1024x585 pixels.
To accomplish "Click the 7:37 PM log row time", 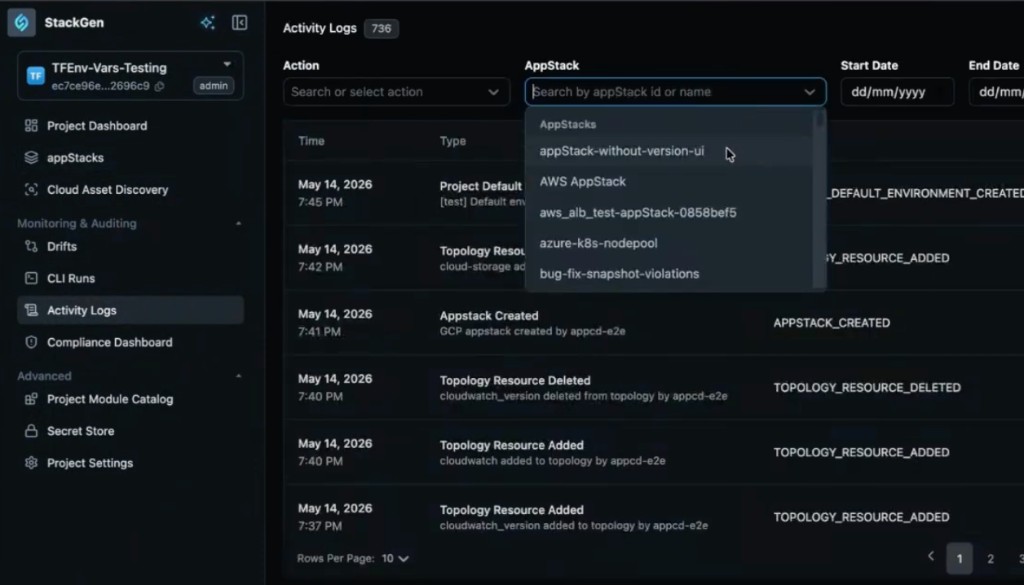I will pos(320,526).
